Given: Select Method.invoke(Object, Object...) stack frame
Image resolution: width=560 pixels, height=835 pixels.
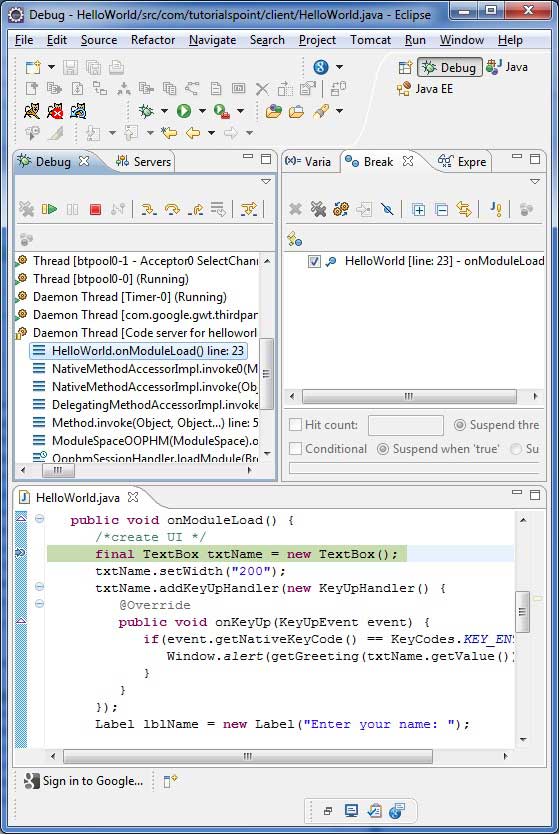Looking at the screenshot, I should [x=145, y=423].
